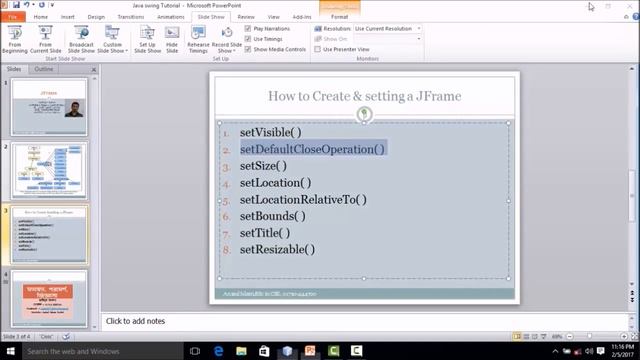Click in the Click to add notes area
The height and width of the screenshot is (360, 640).
point(364,321)
